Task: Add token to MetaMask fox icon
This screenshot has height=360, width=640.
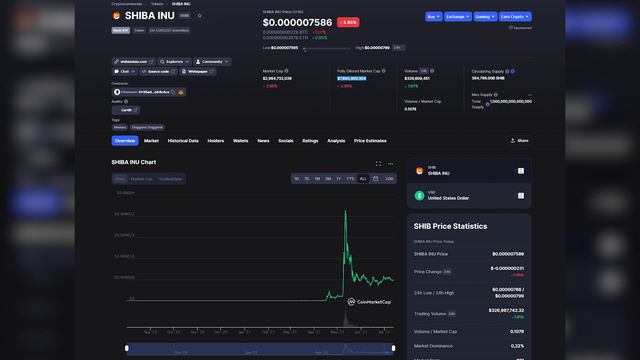Action: click(x=181, y=92)
